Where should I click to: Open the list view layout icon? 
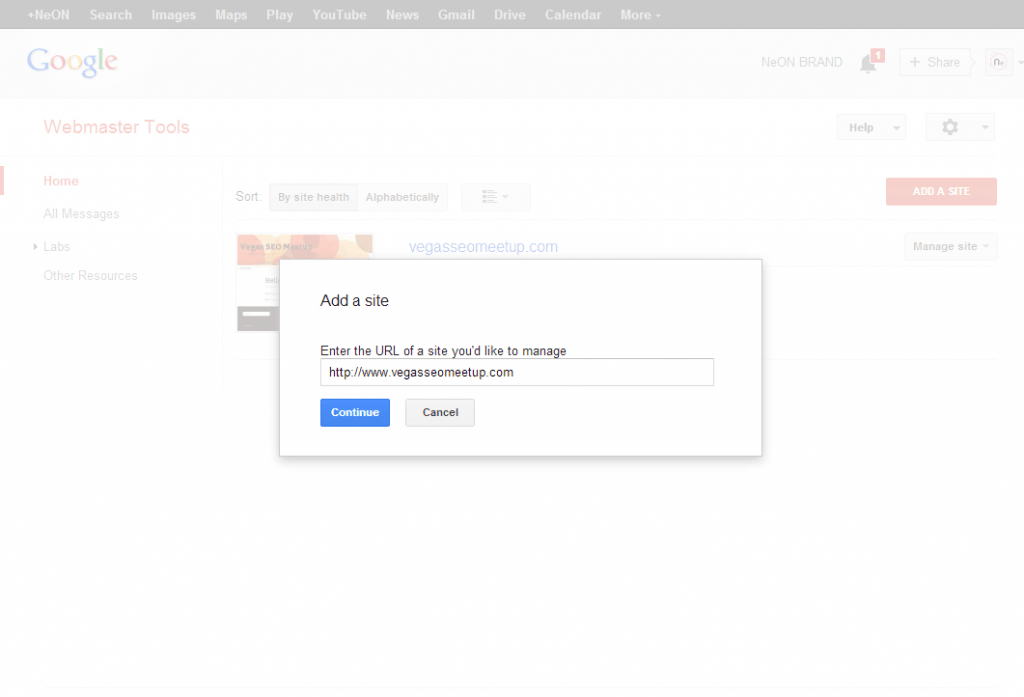pyautogui.click(x=496, y=197)
